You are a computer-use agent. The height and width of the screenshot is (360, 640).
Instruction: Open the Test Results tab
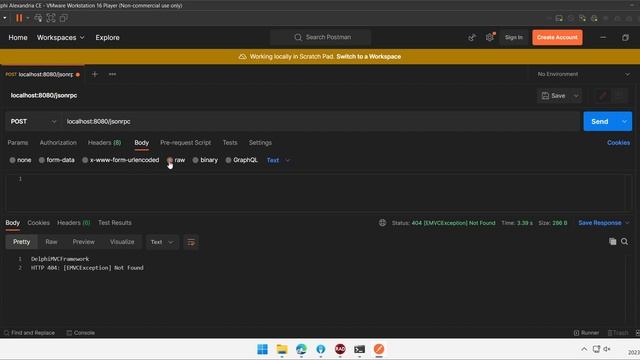(x=115, y=223)
